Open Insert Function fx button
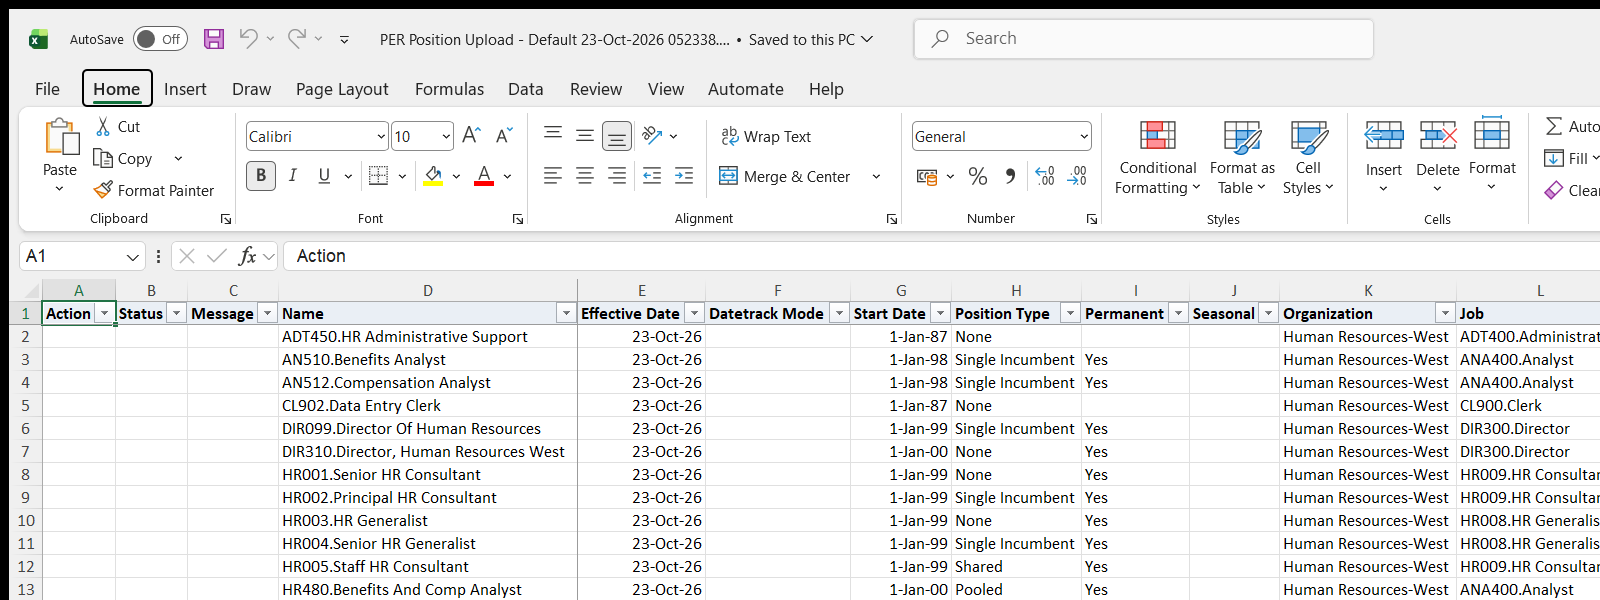Screen dimensions: 1600x600 (247, 256)
